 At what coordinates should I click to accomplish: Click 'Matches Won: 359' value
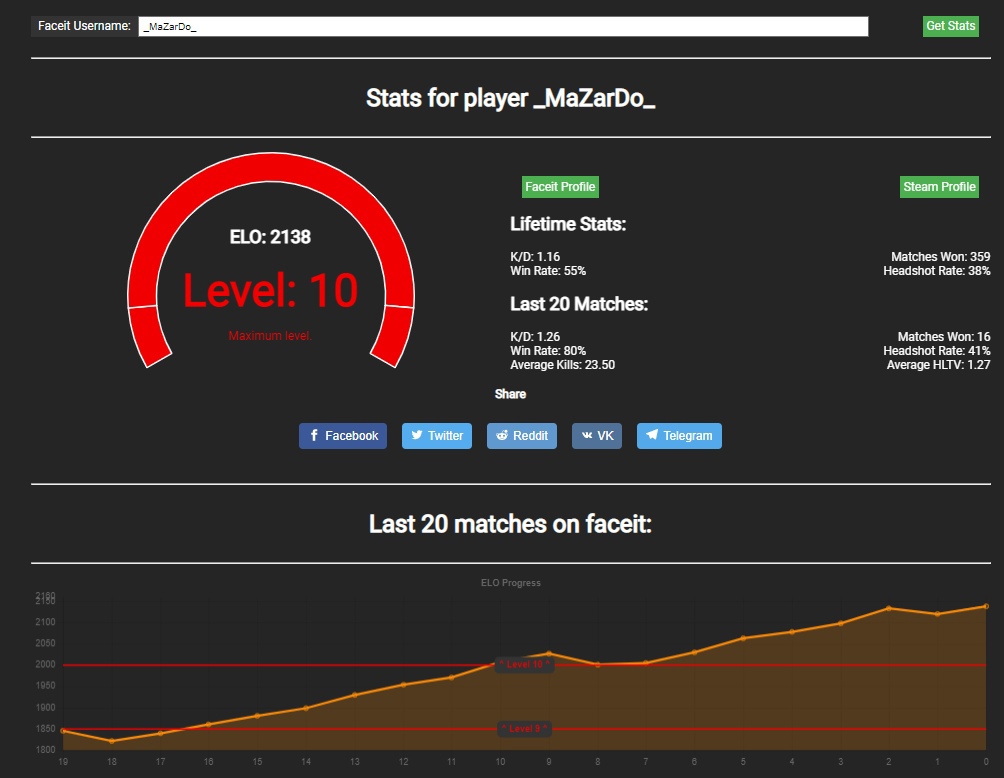(x=941, y=257)
